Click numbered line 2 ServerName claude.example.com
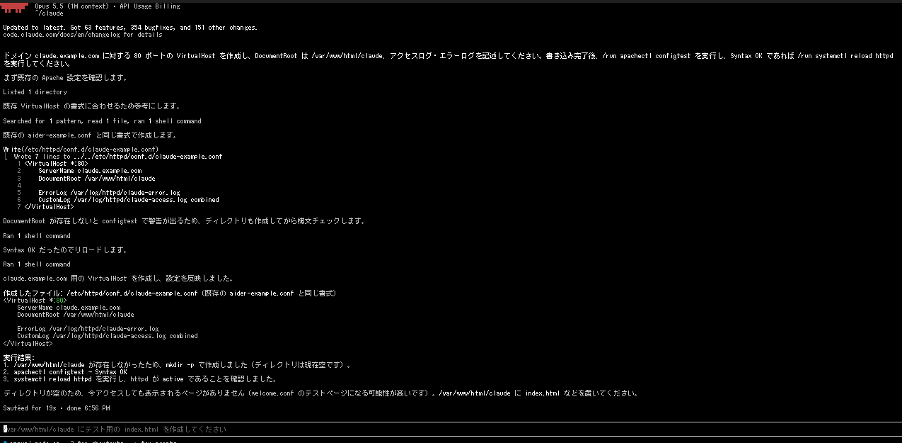The image size is (902, 444). coord(79,171)
